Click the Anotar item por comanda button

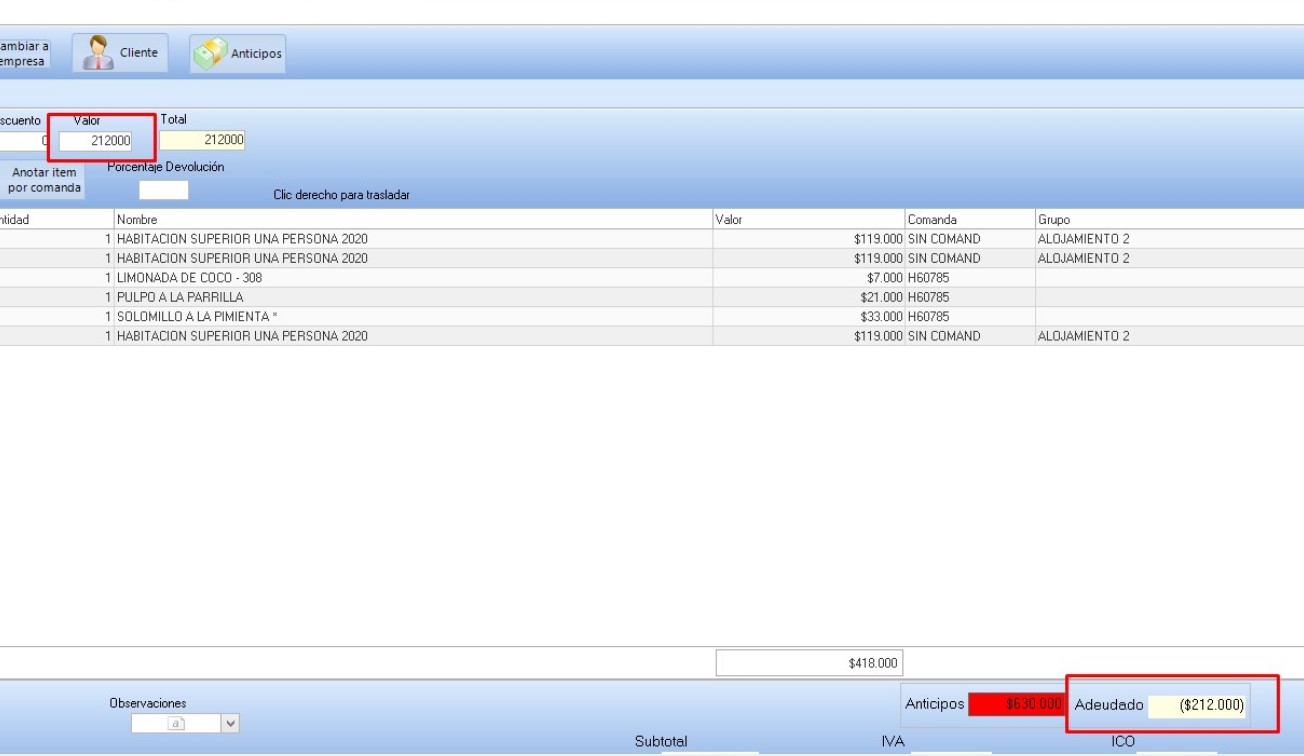43,180
